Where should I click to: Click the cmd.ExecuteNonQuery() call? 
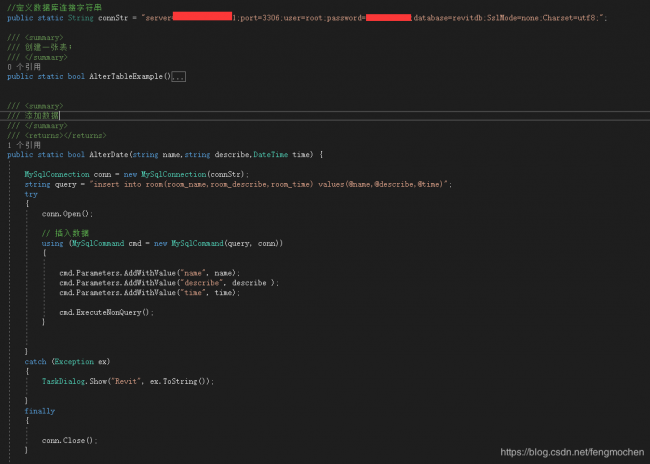(107, 312)
